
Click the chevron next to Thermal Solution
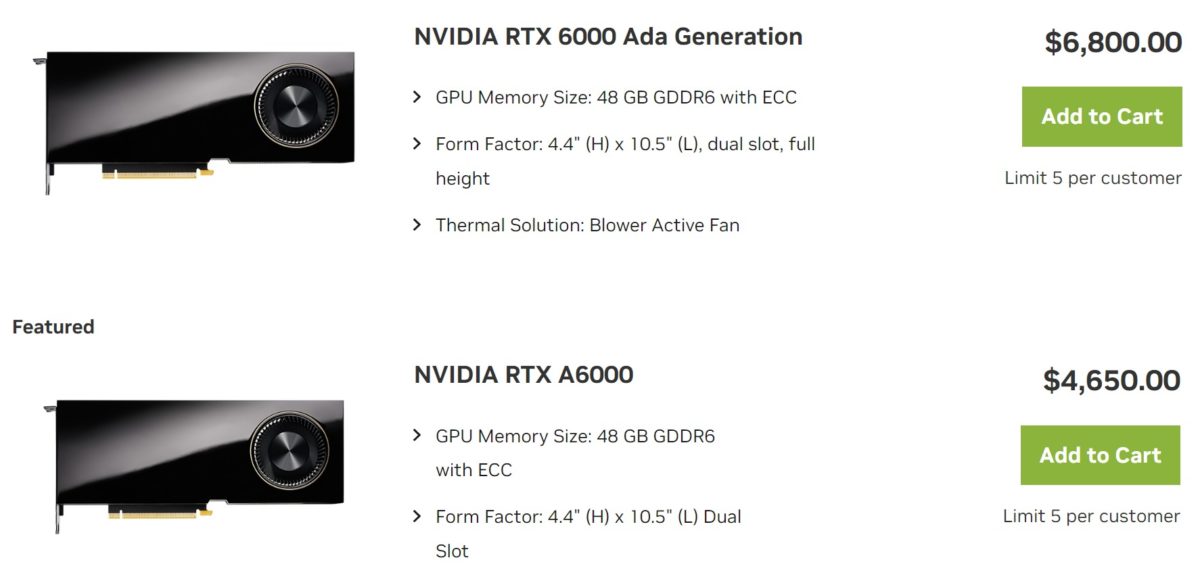click(x=418, y=225)
